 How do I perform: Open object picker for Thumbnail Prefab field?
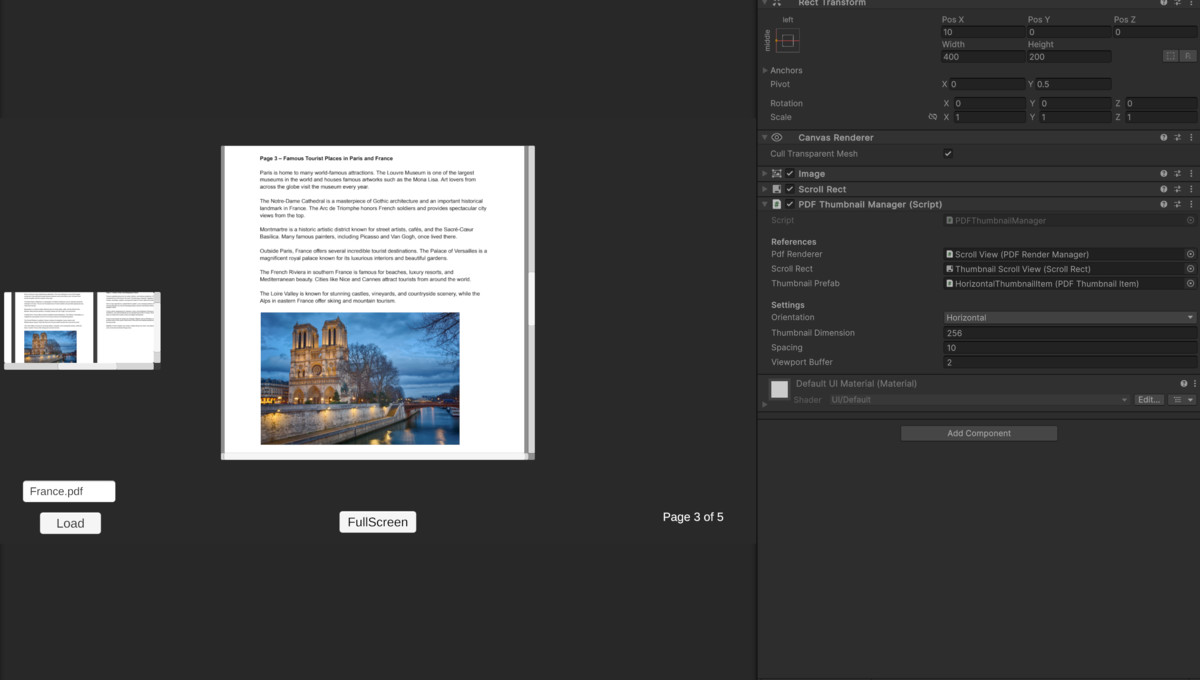(1190, 284)
